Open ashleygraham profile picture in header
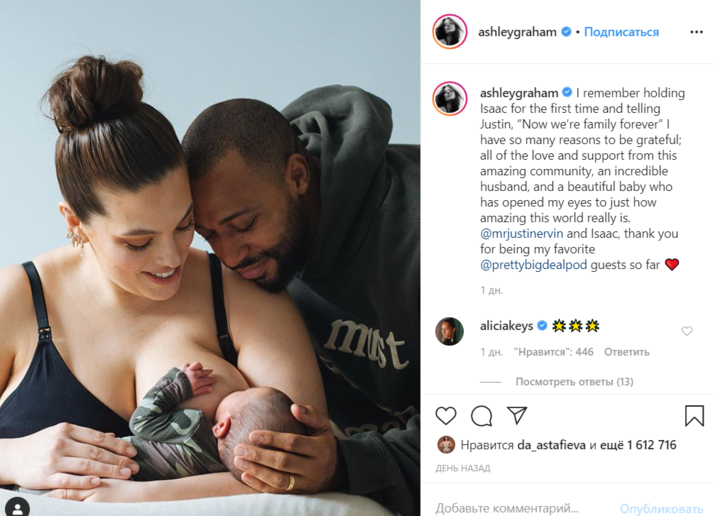 449,31
